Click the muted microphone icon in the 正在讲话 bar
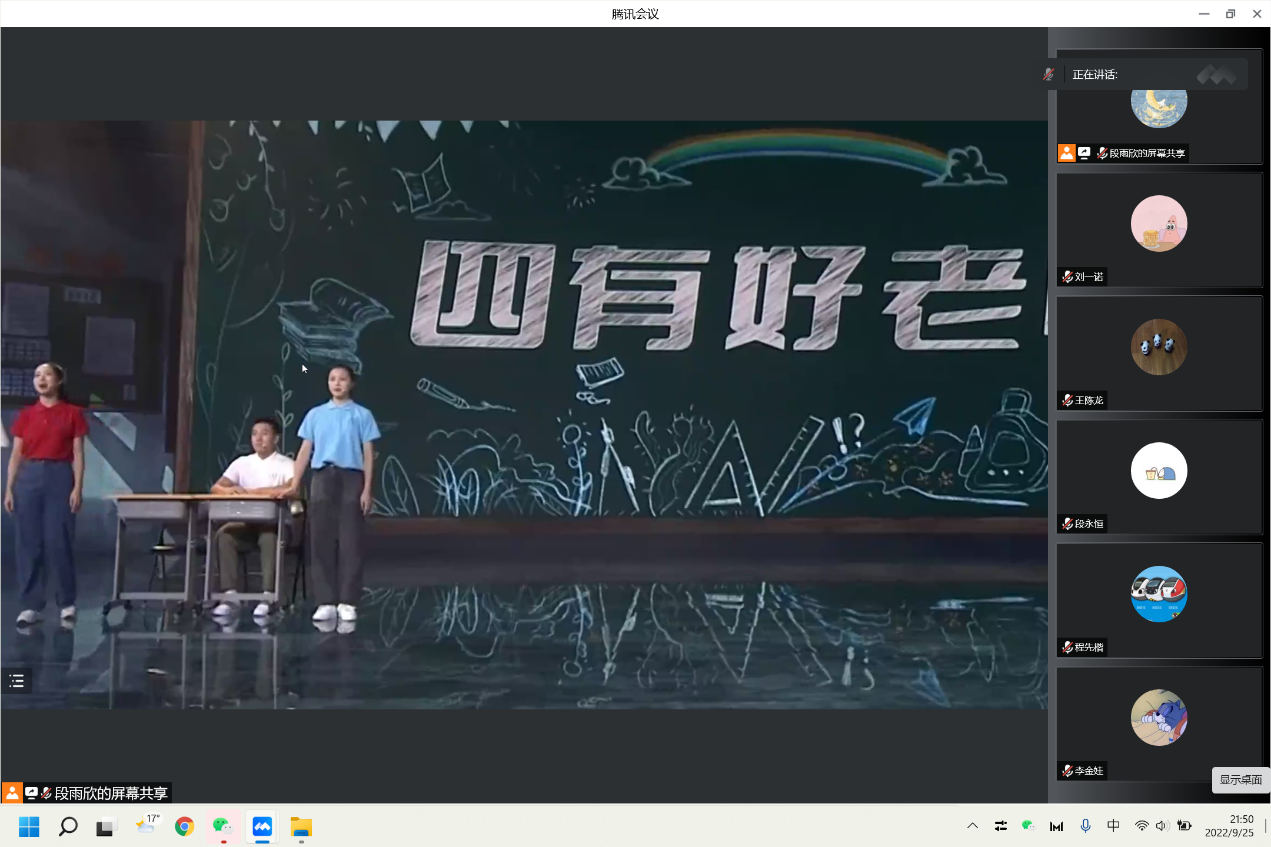1271x847 pixels. coord(1049,73)
